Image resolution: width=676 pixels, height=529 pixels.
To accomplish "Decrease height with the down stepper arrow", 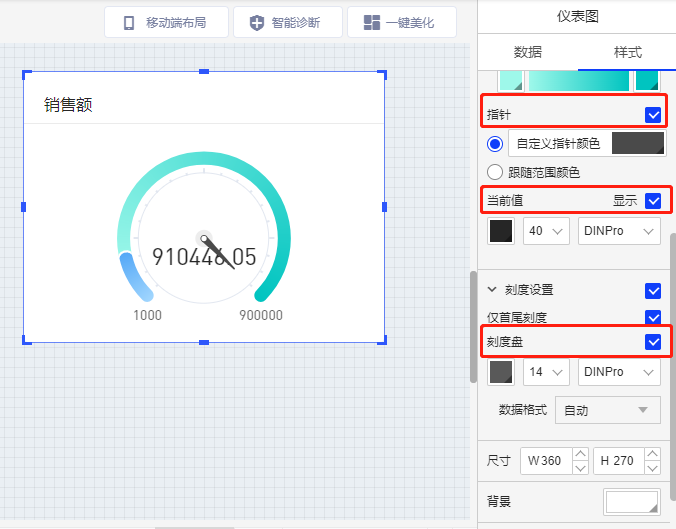I will coord(652,468).
